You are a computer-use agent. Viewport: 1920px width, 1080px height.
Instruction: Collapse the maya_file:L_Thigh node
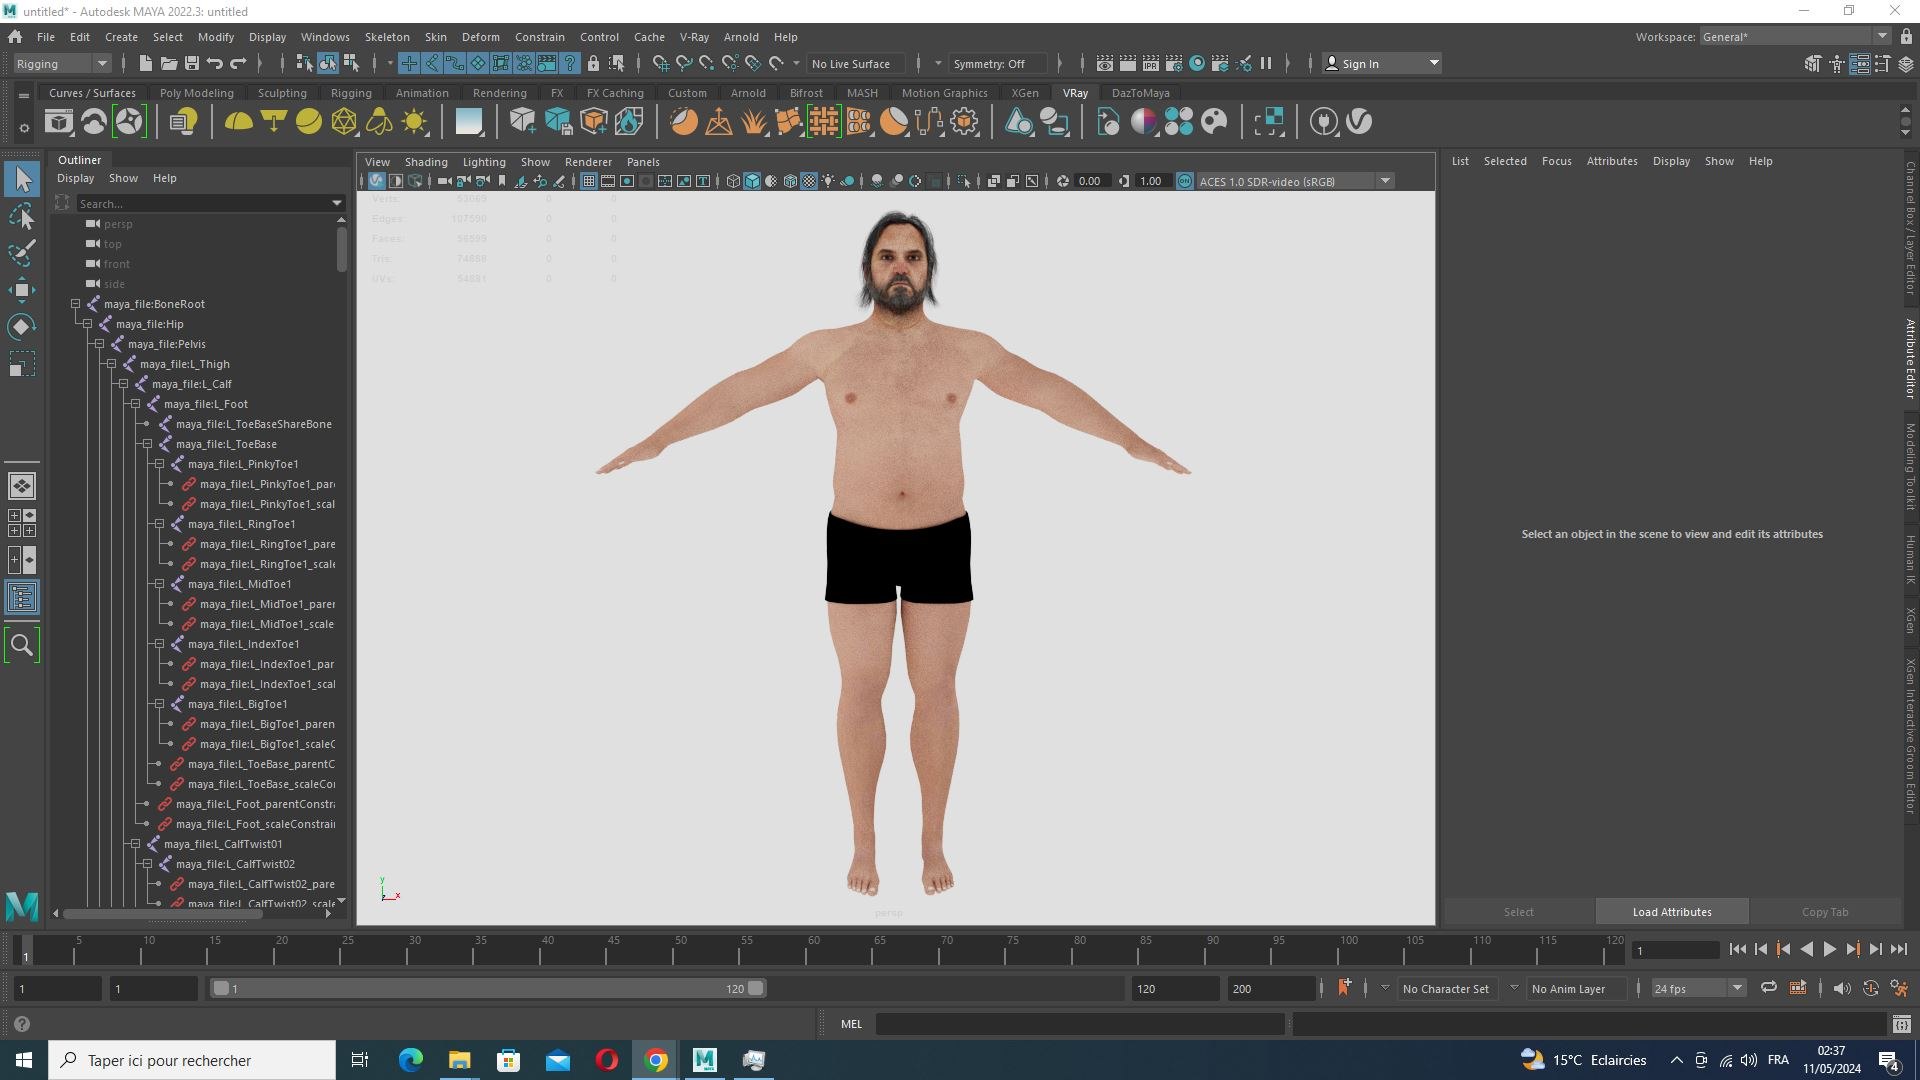click(x=111, y=364)
